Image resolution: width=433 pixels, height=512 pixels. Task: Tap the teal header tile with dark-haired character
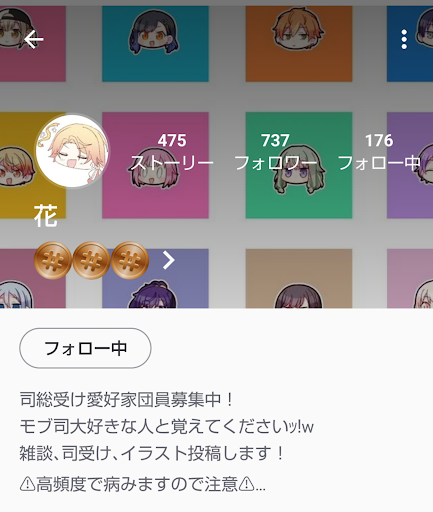[155, 44]
